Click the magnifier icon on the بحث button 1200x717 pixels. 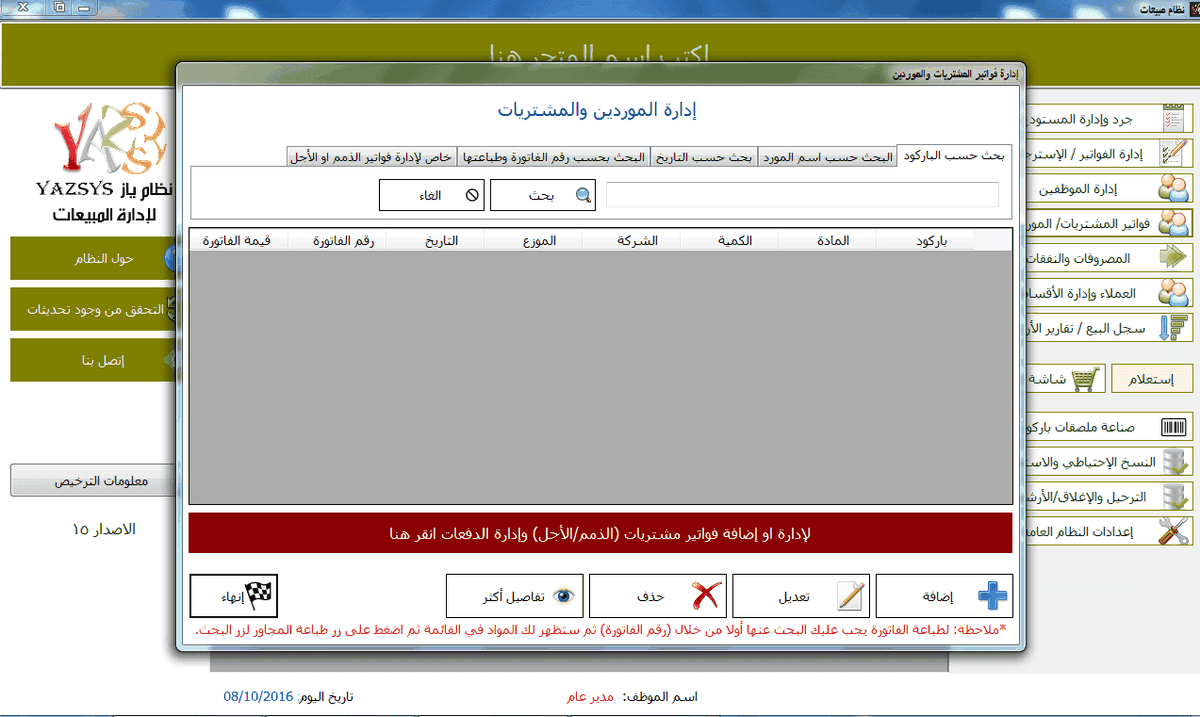(583, 196)
